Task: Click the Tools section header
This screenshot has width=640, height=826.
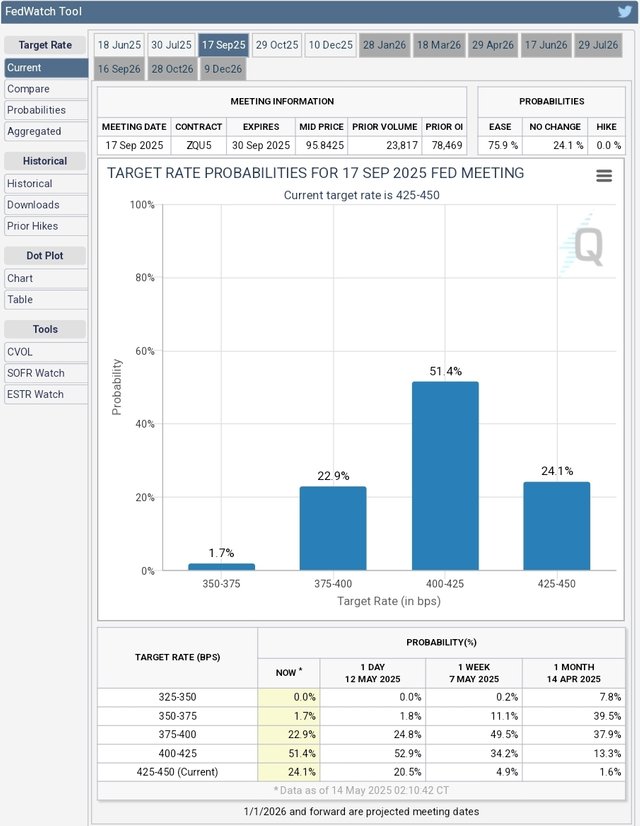Action: coord(45,329)
